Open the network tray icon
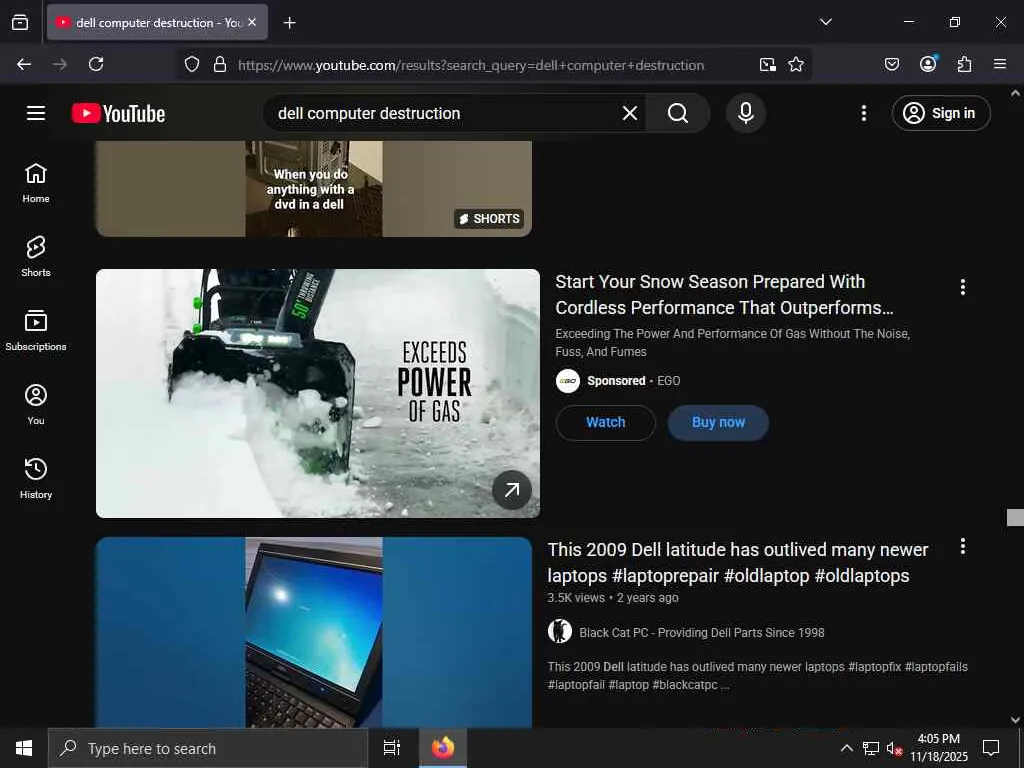The image size is (1024, 768). [871, 748]
